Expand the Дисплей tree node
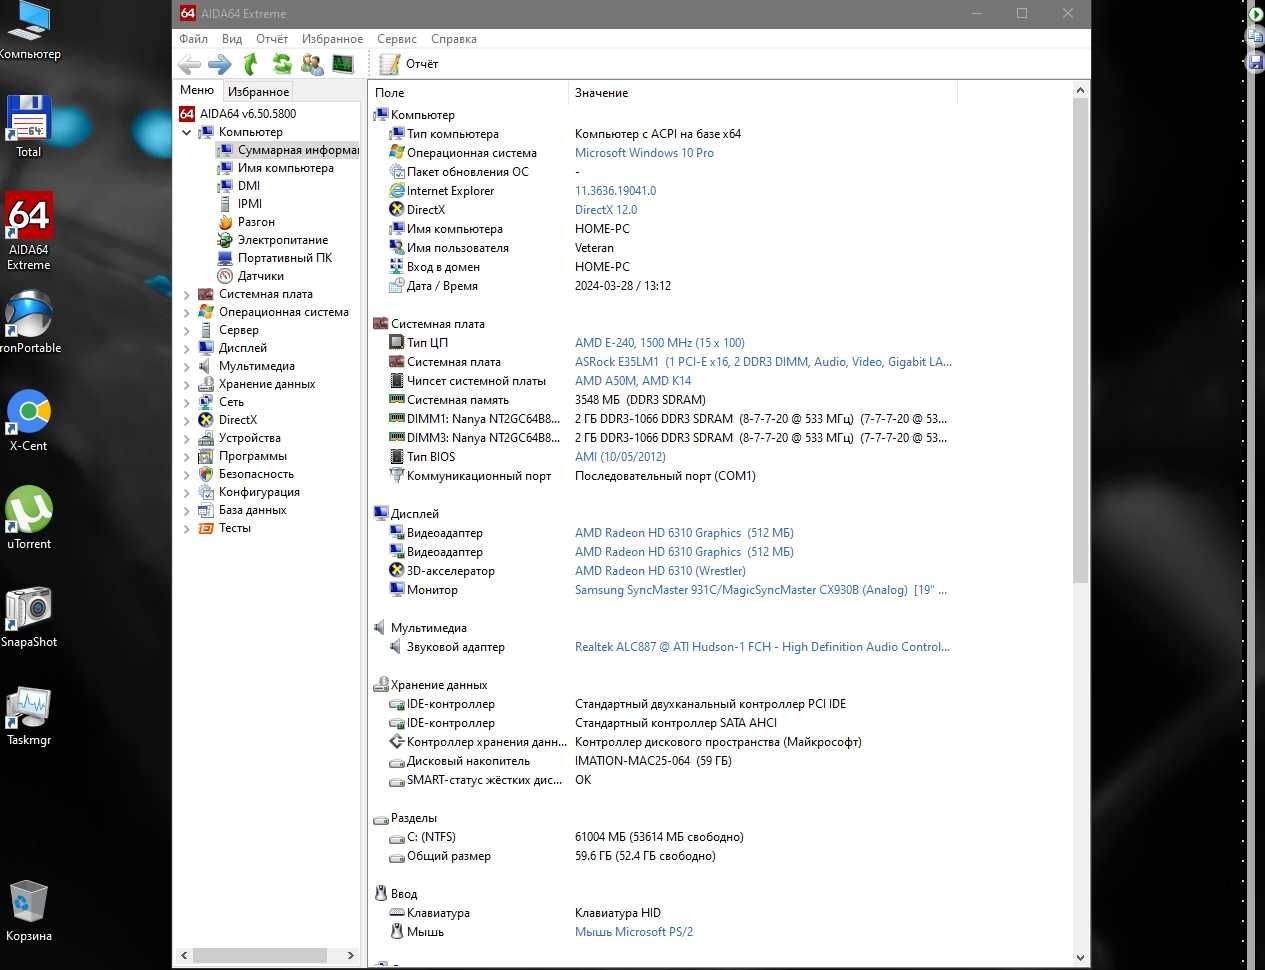 [x=187, y=348]
